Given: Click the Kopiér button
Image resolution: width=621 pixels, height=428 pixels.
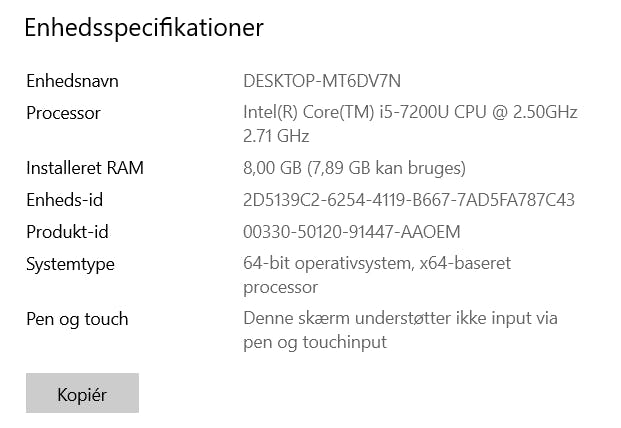Looking at the screenshot, I should (82, 393).
